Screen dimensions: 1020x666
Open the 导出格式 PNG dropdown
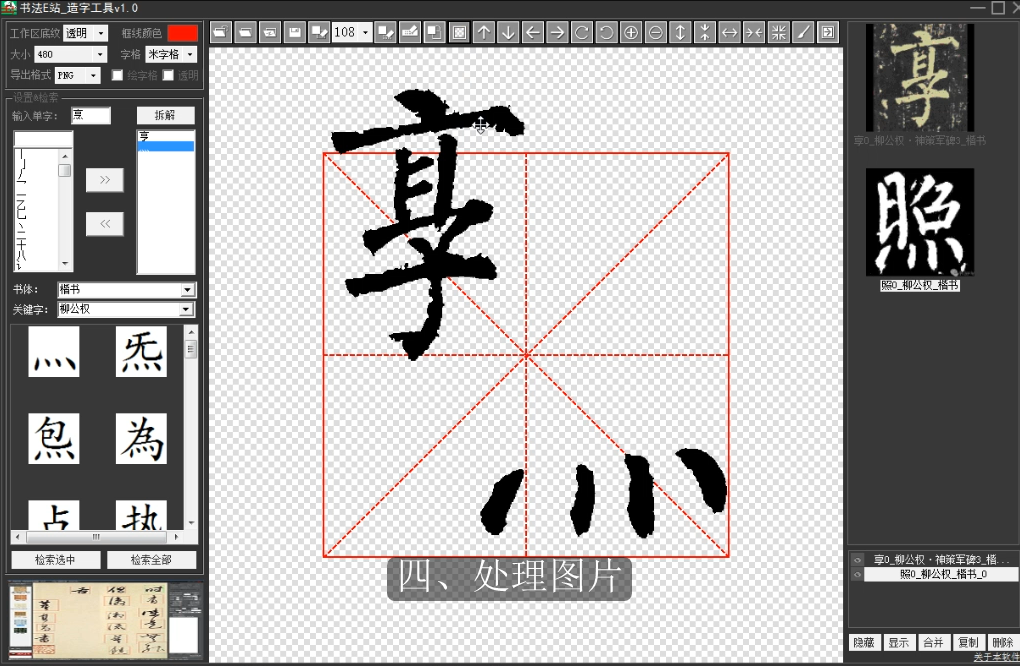click(93, 75)
